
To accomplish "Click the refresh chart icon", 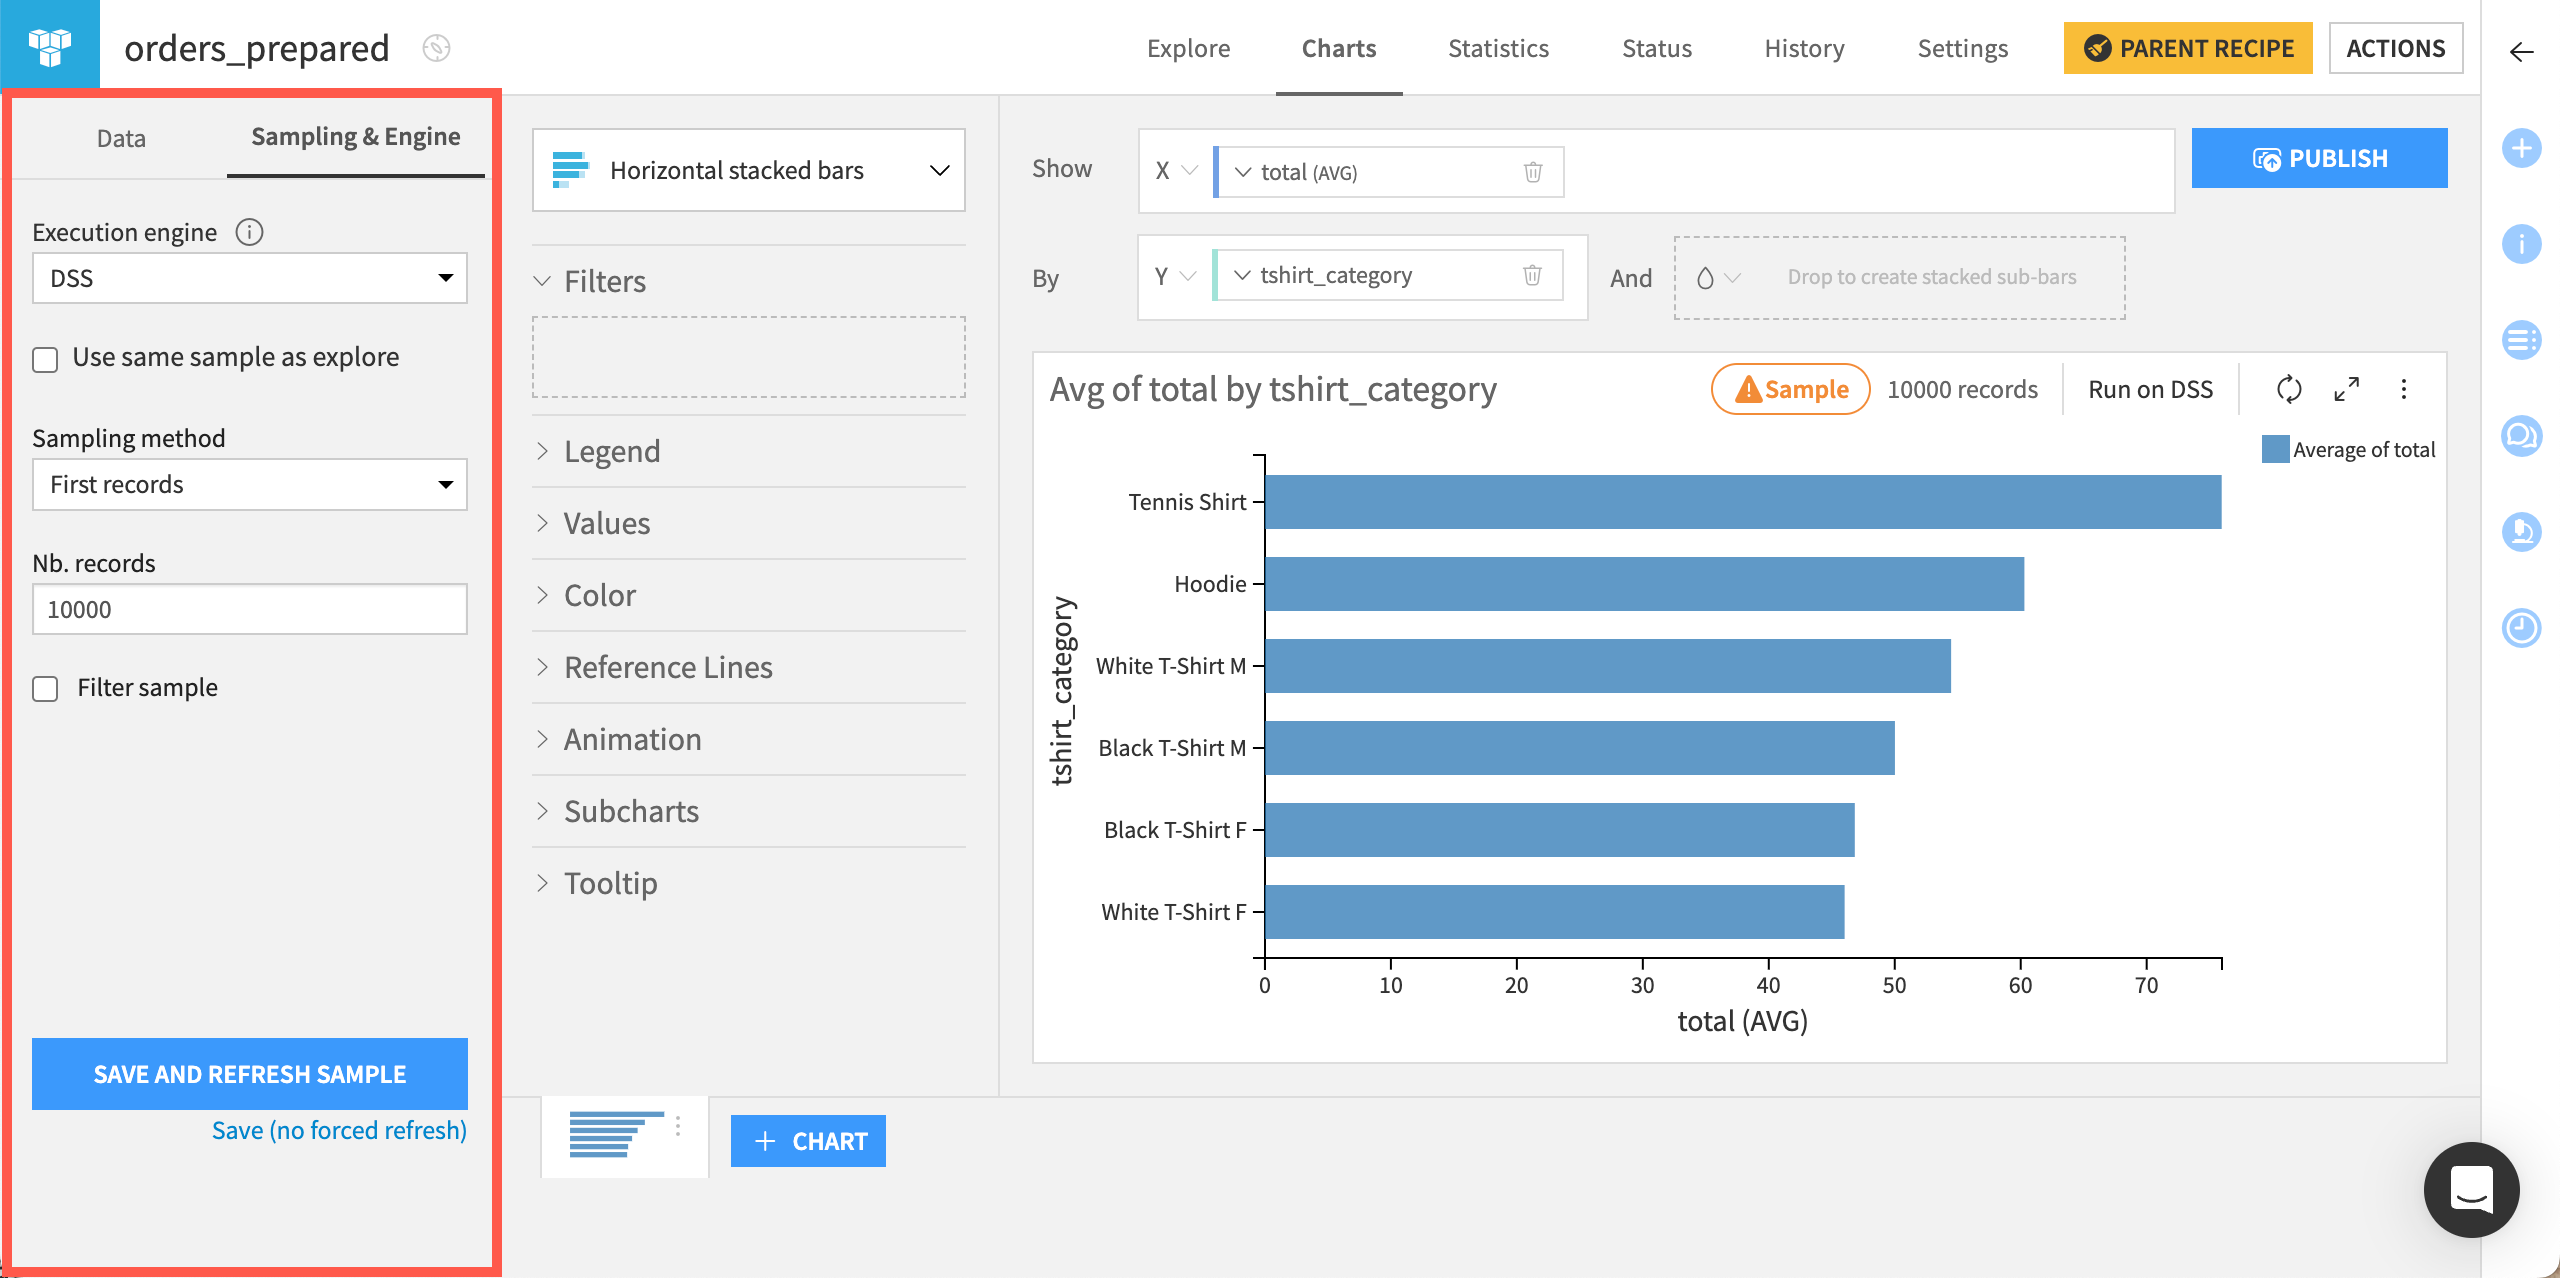I will (2289, 390).
